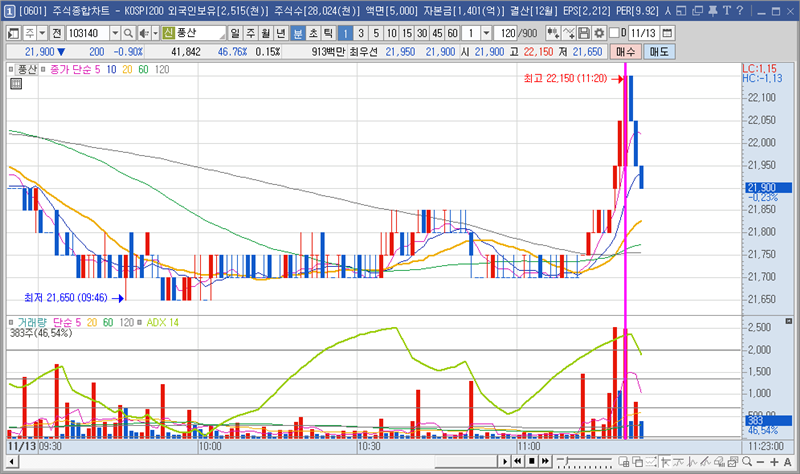Switch to the 30 minute interval
The height and width of the screenshot is (474, 800).
(x=421, y=33)
